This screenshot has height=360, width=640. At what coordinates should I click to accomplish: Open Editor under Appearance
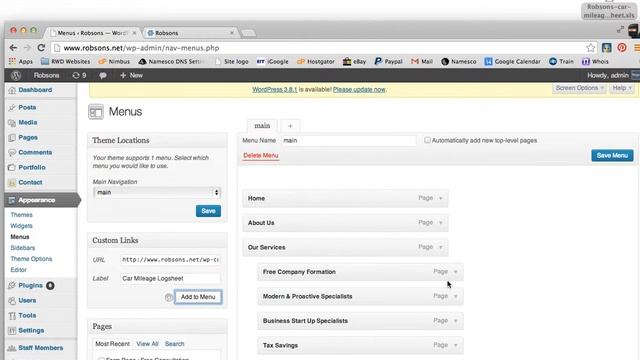click(x=19, y=270)
